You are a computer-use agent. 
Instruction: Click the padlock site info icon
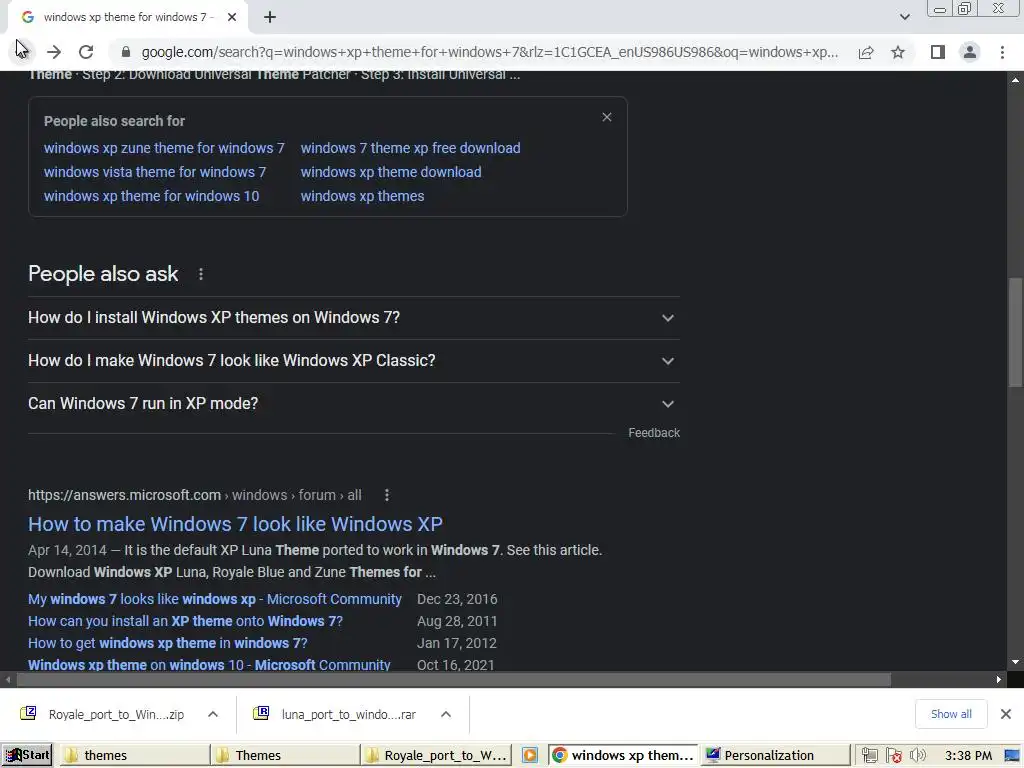[x=126, y=52]
